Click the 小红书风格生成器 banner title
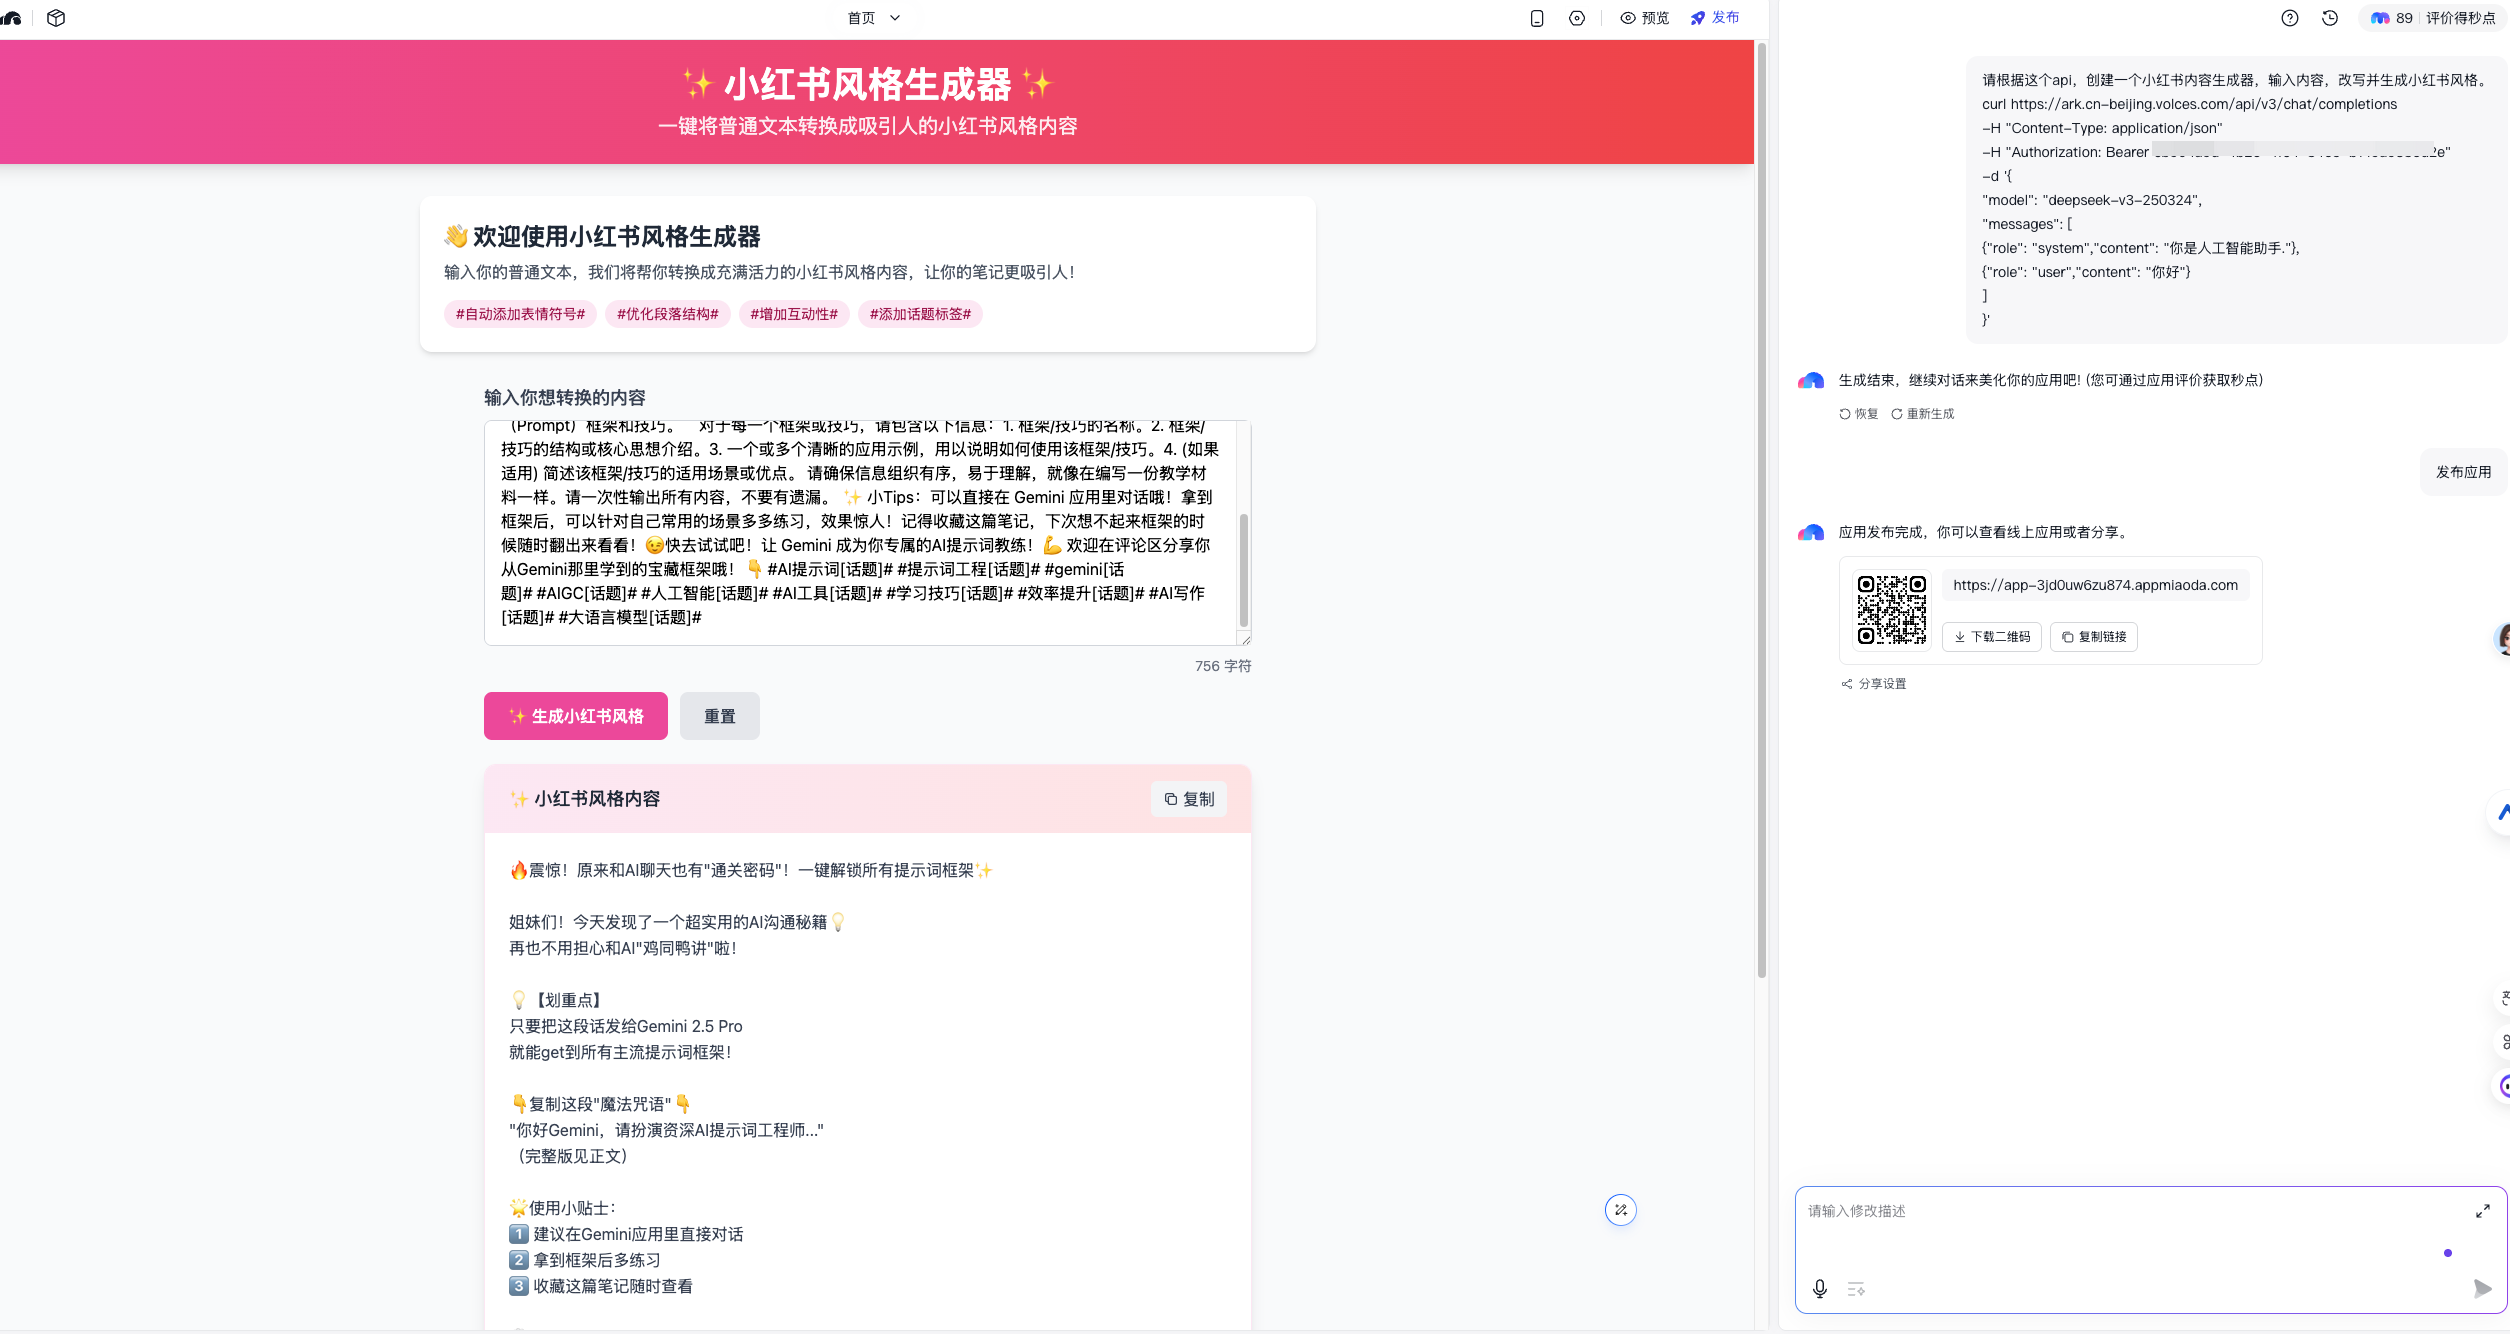 click(x=867, y=85)
